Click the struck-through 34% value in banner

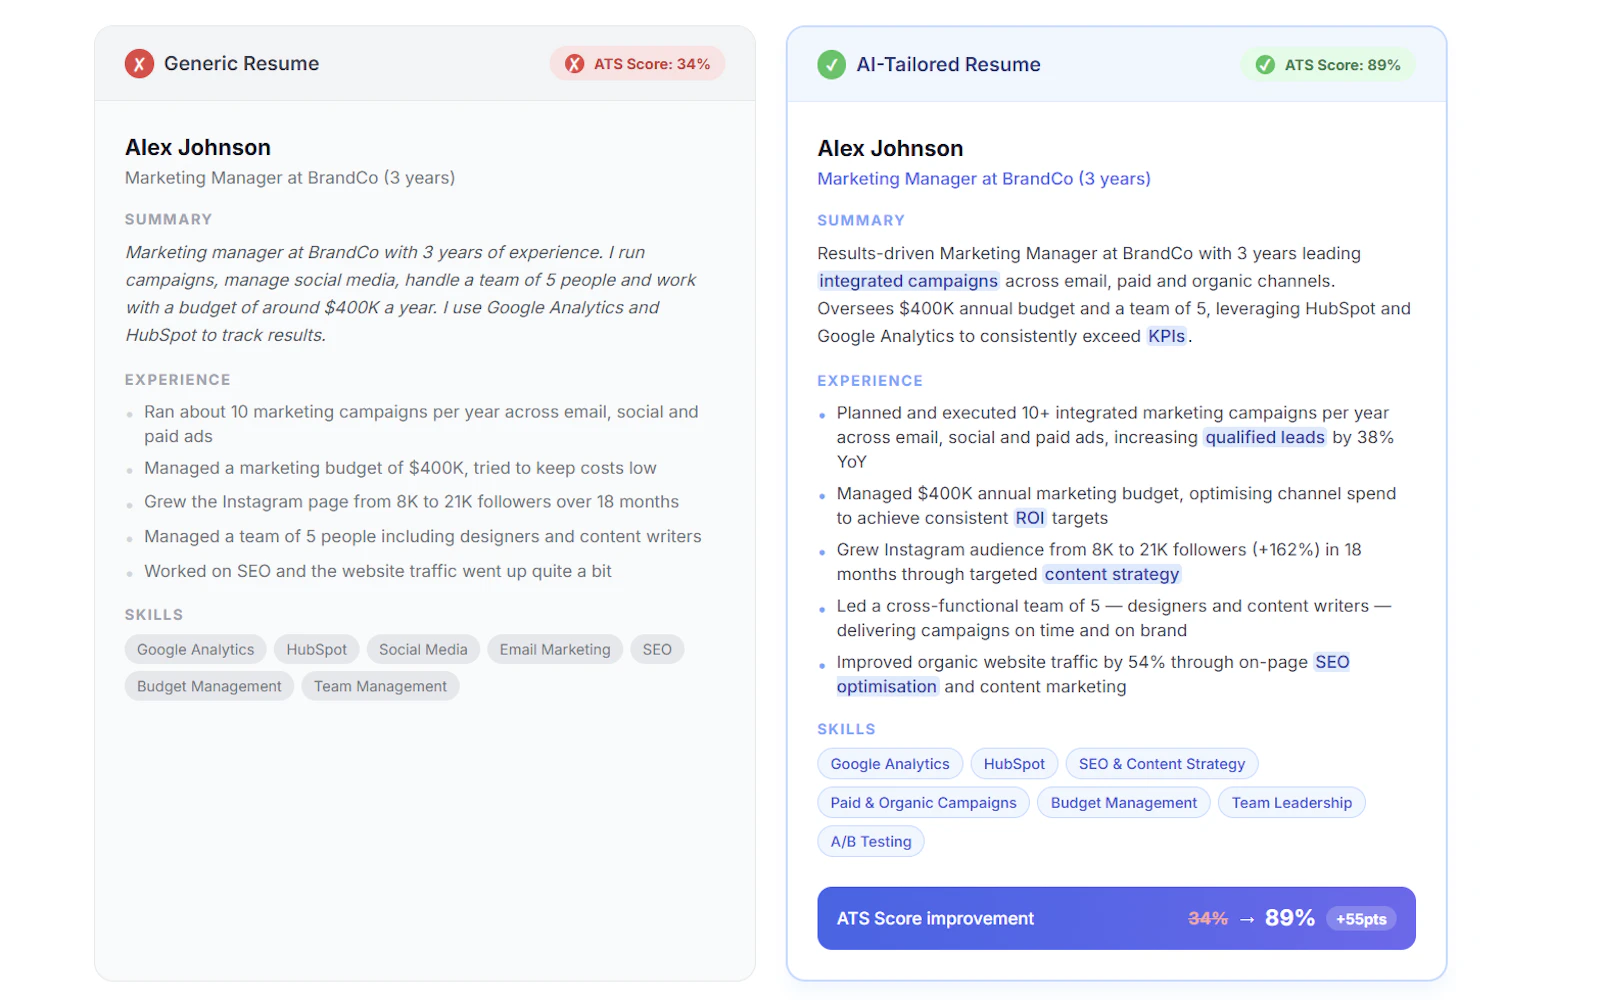(x=1208, y=919)
